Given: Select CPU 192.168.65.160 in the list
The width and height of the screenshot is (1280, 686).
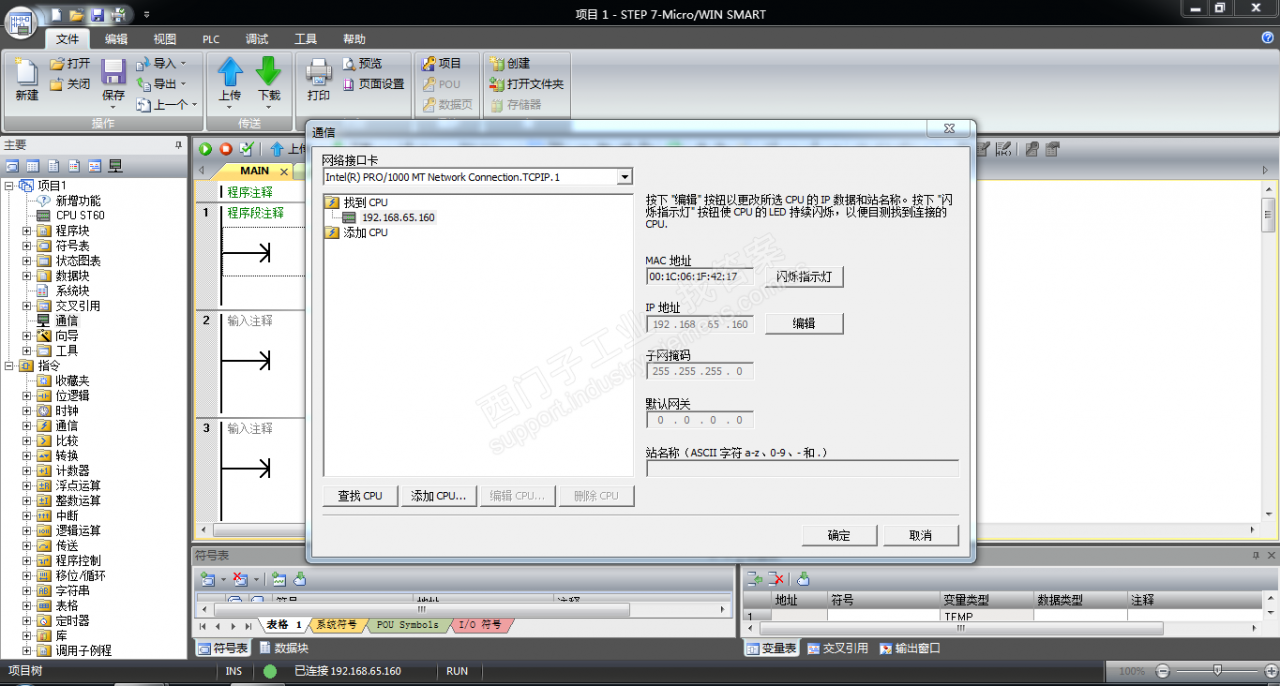Looking at the screenshot, I should [x=397, y=217].
